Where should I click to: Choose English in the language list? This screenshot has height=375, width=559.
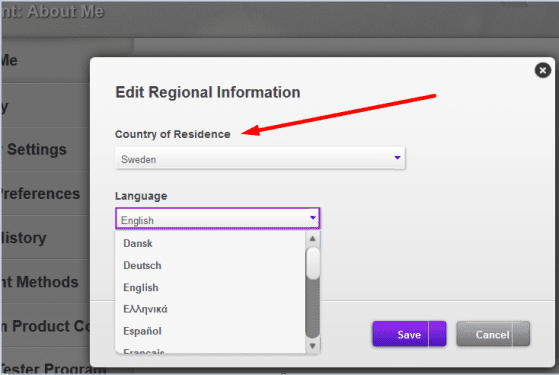(140, 288)
